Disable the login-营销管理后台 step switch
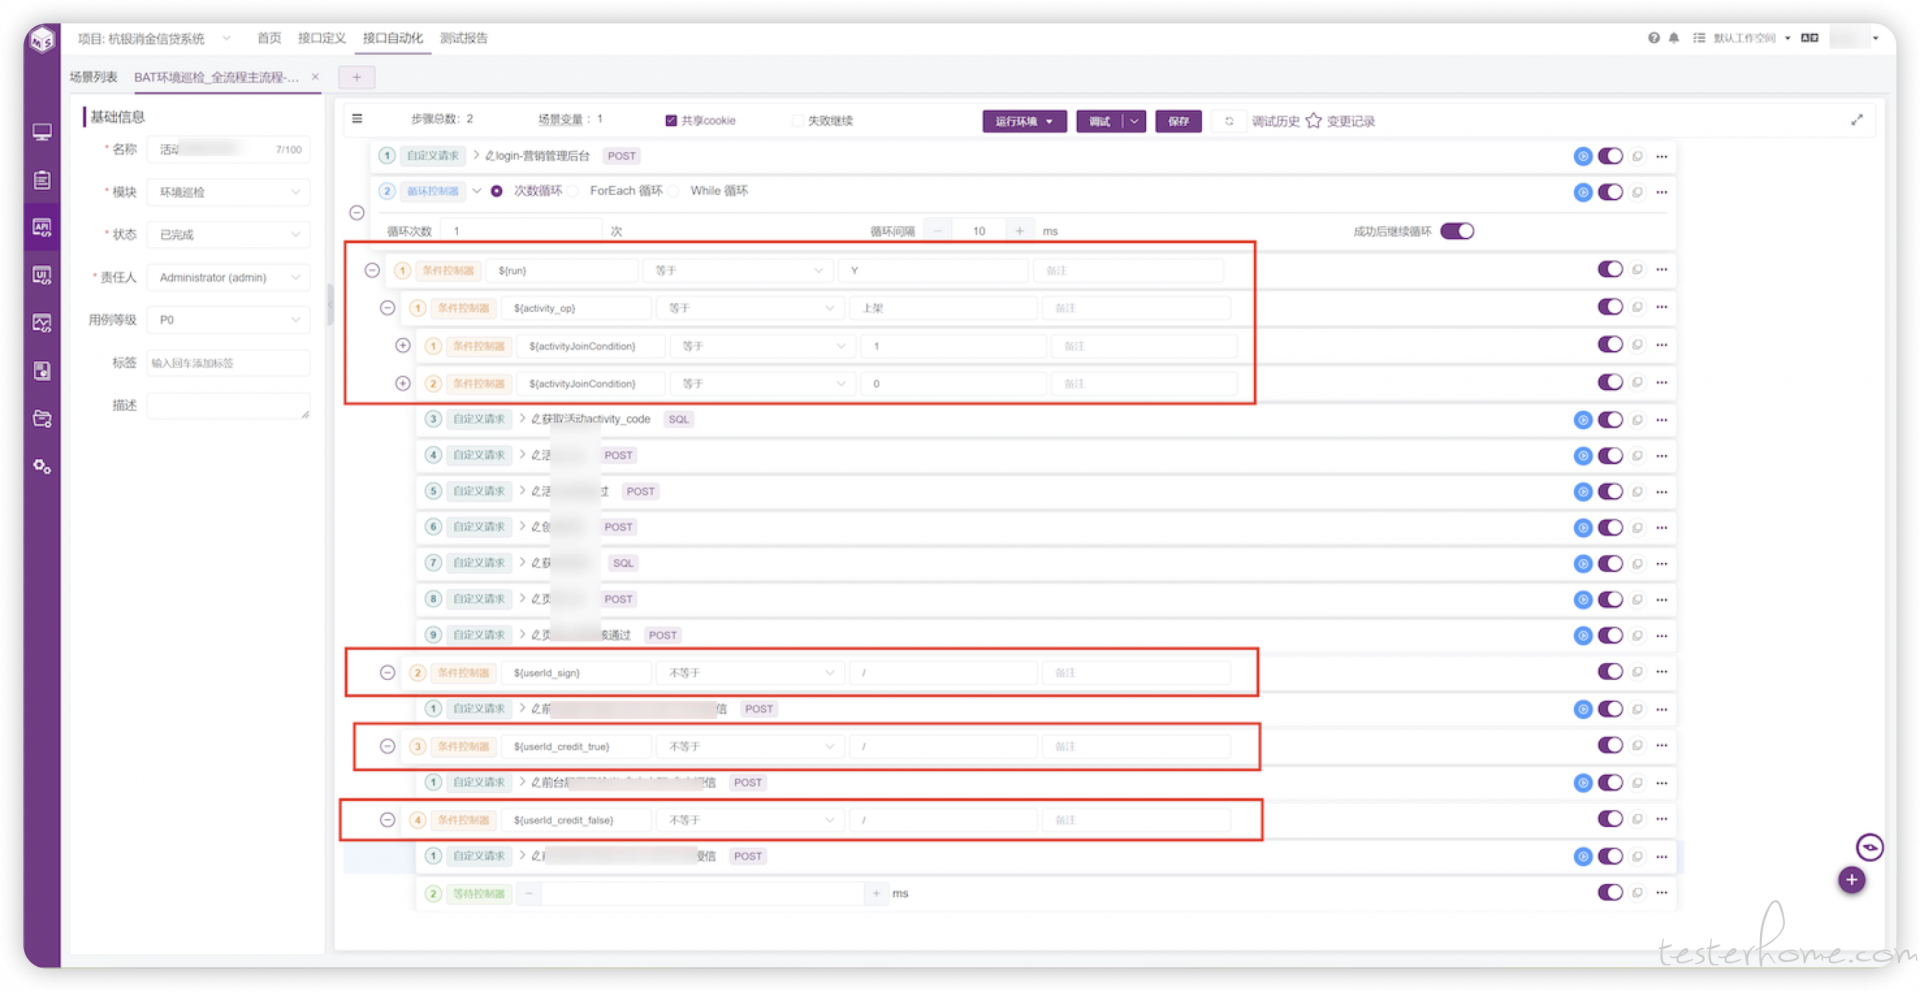1920x992 pixels. [1610, 156]
